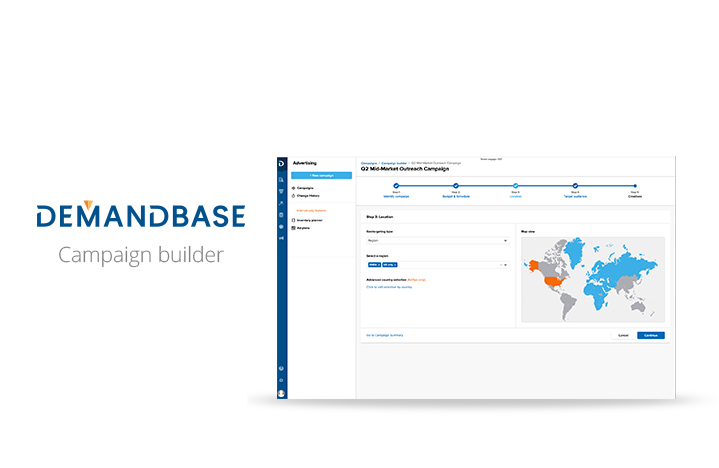This screenshot has width=719, height=468.
Task: Click the Cancel button
Action: pos(623,336)
